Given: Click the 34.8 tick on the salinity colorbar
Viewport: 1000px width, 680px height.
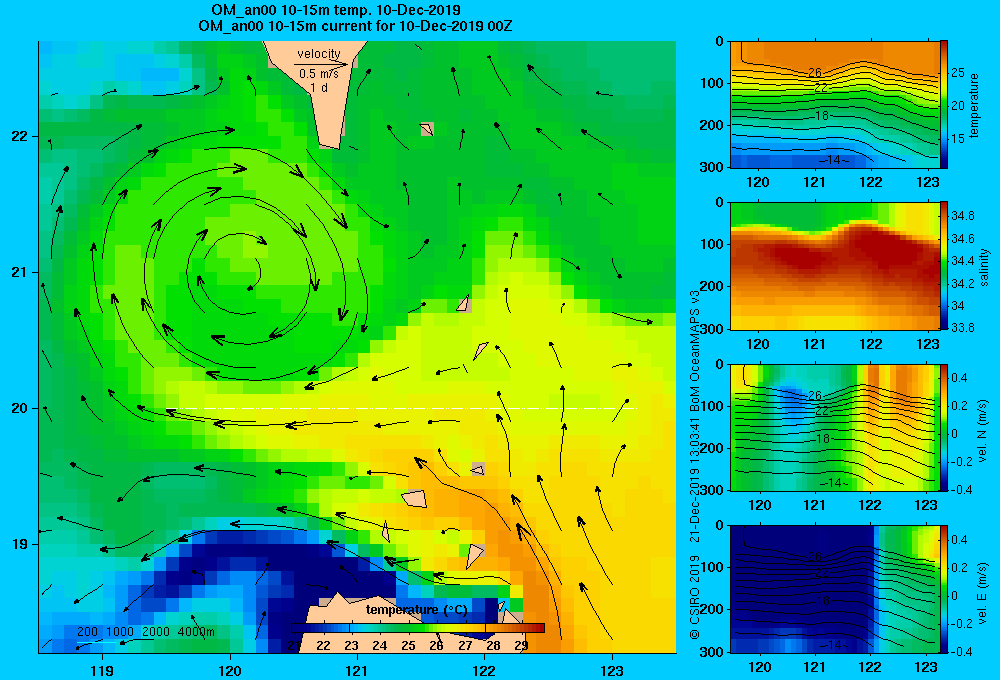Looking at the screenshot, I should [962, 216].
